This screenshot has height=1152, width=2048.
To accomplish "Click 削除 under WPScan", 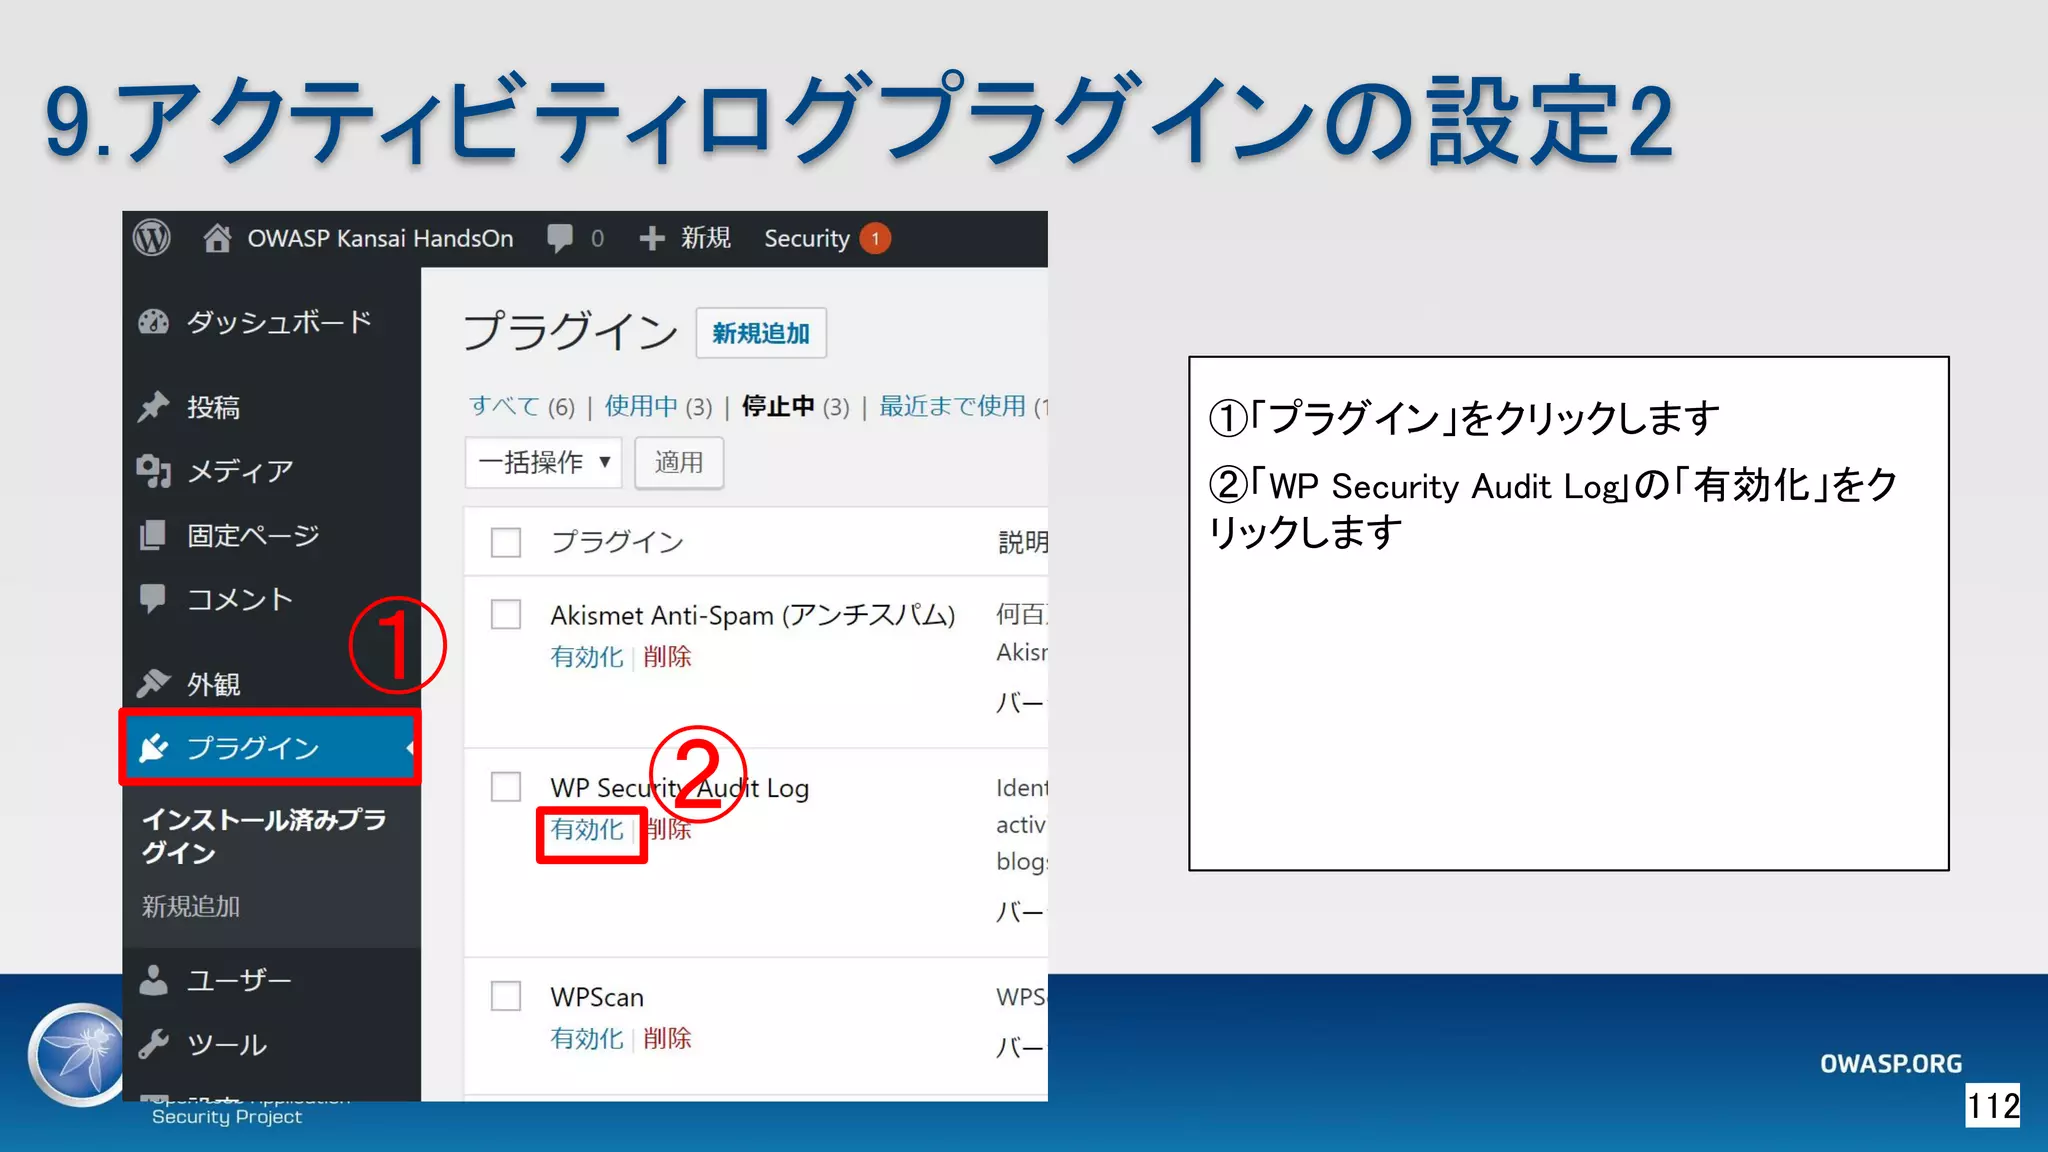I will 667,1039.
